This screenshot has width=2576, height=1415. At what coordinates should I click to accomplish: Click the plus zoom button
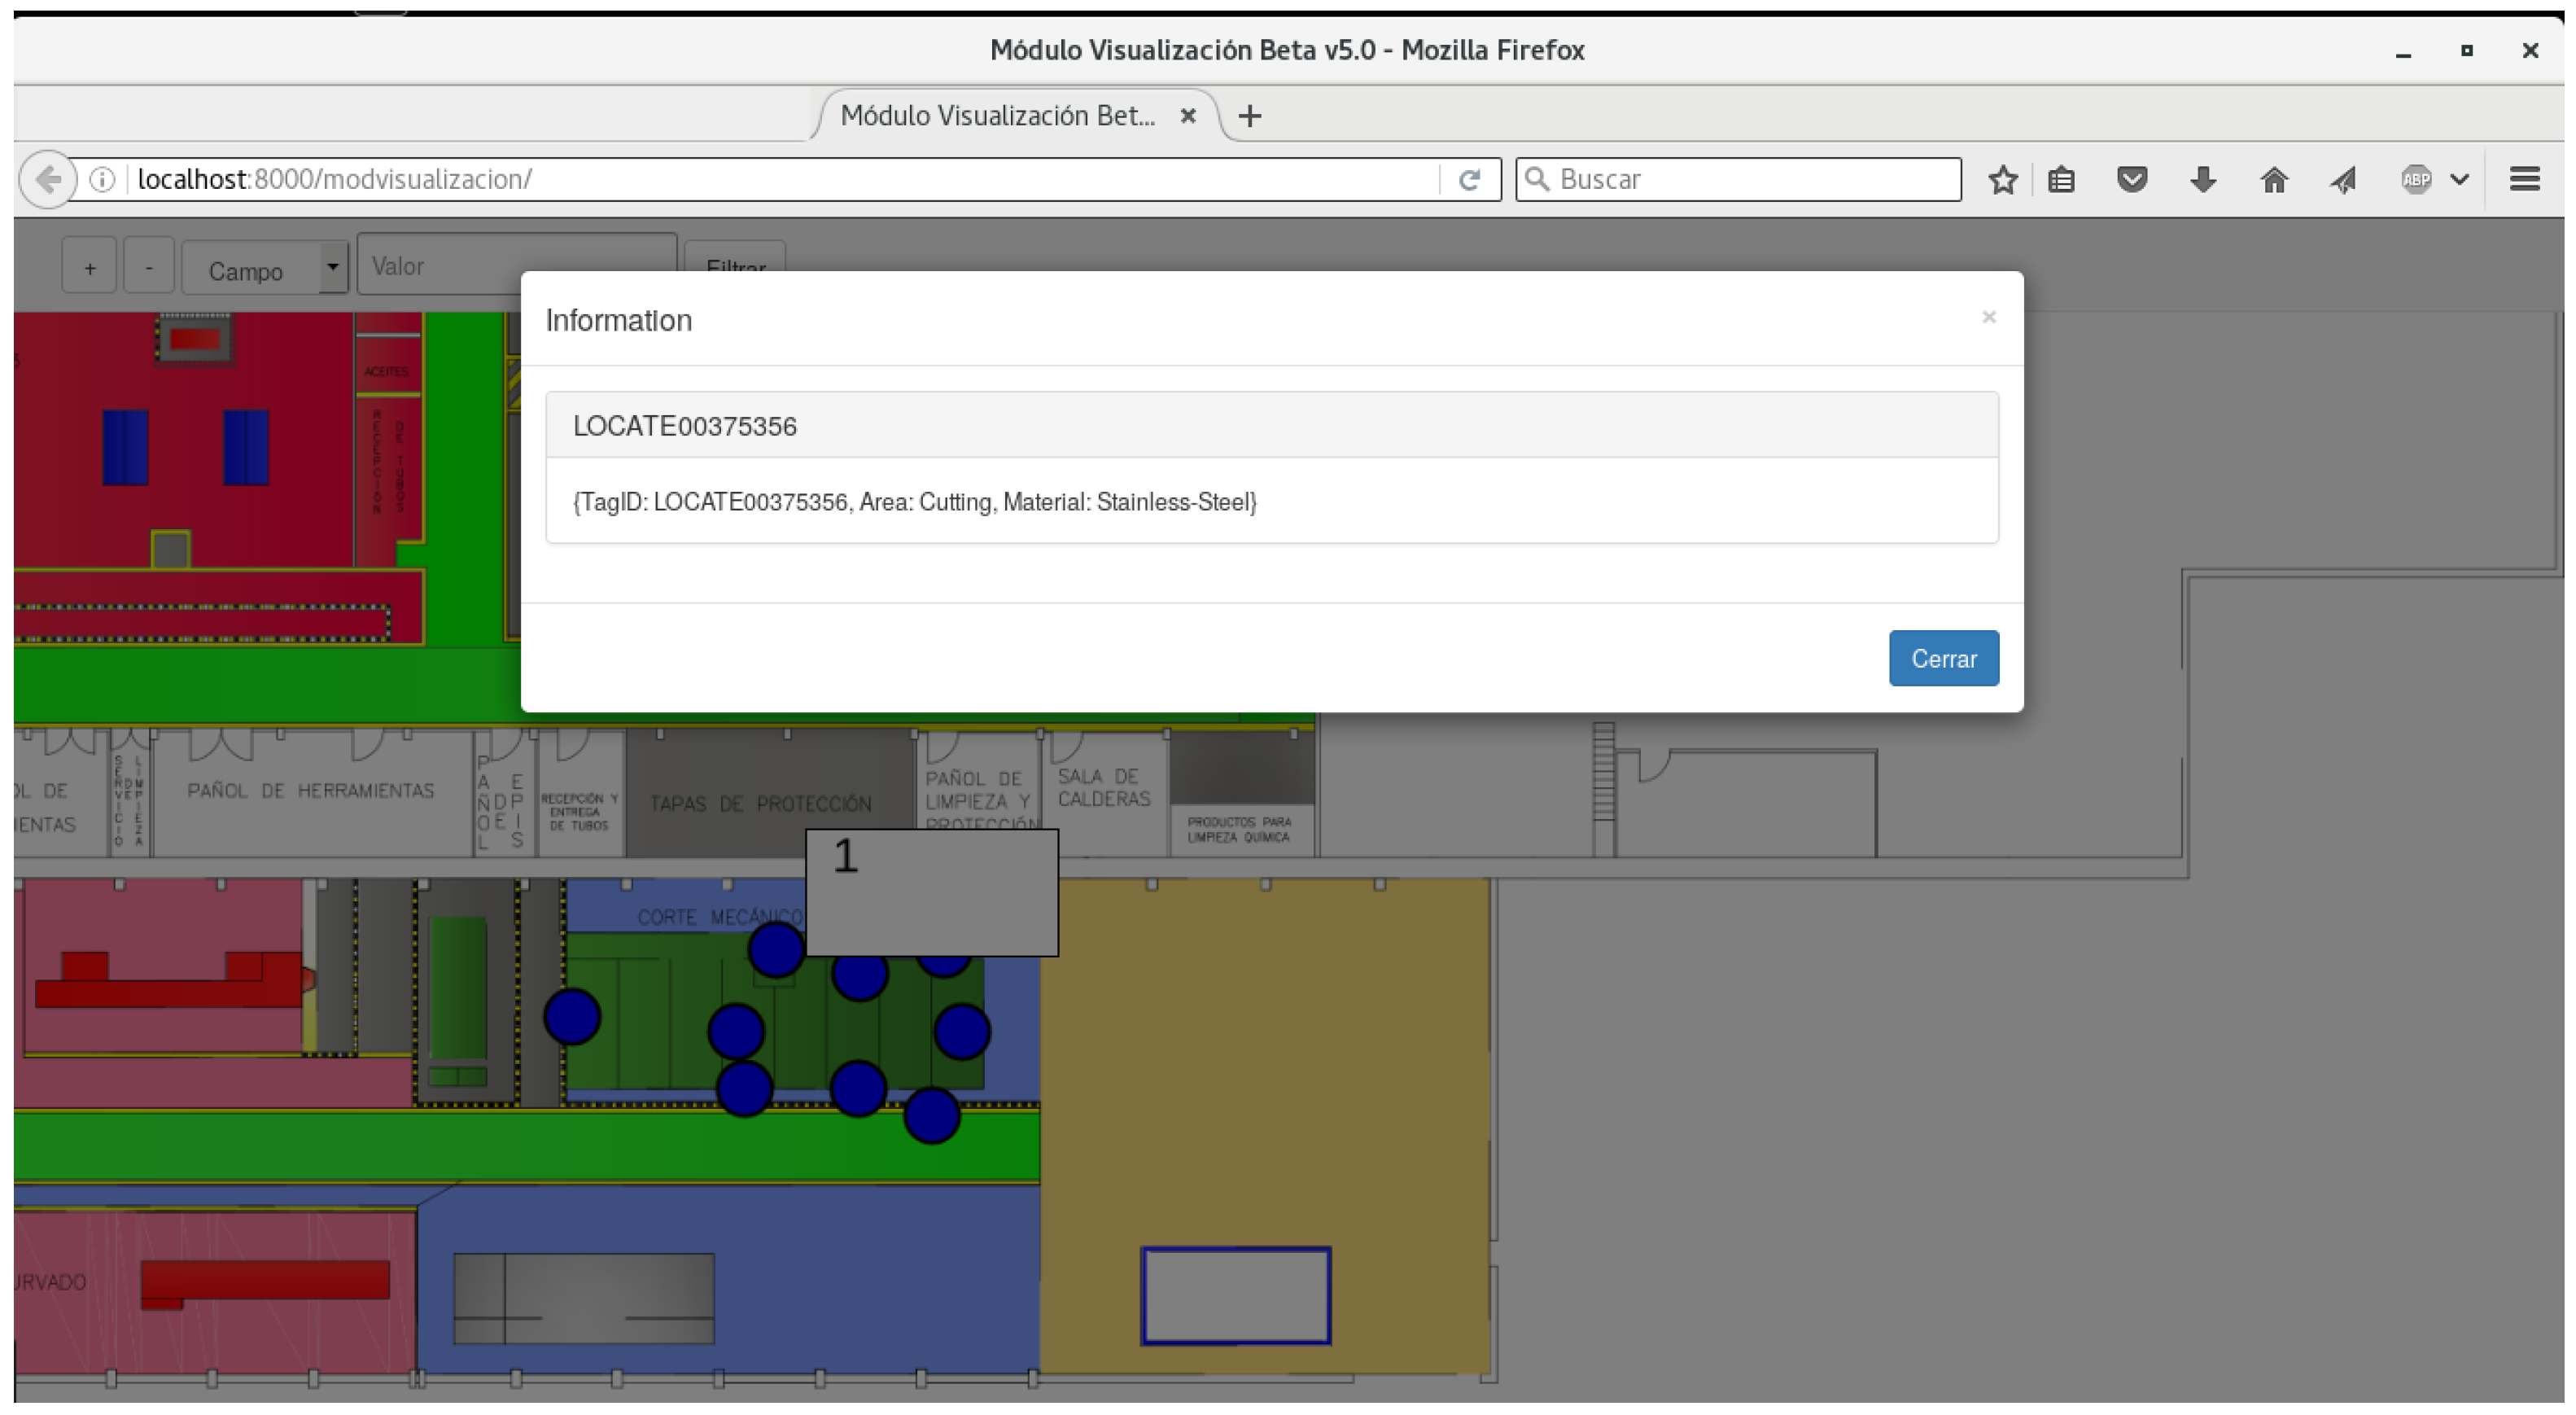(90, 268)
